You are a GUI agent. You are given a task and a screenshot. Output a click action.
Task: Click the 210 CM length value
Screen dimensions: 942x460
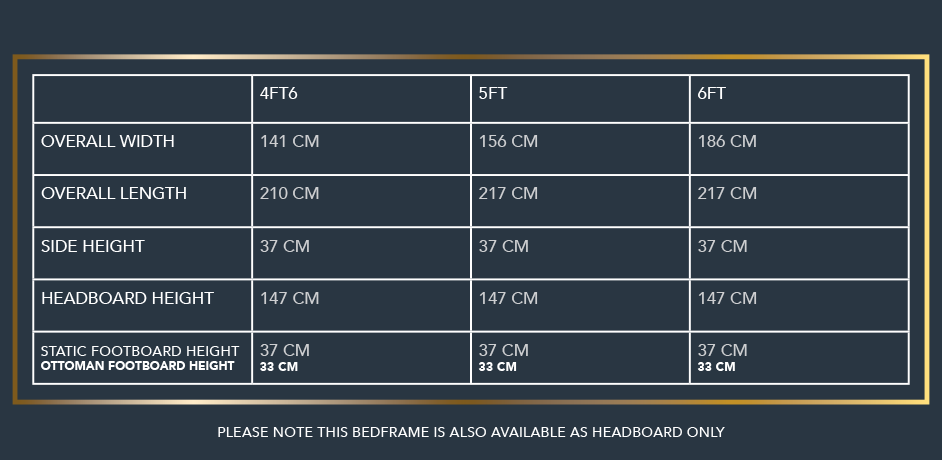[290, 193]
